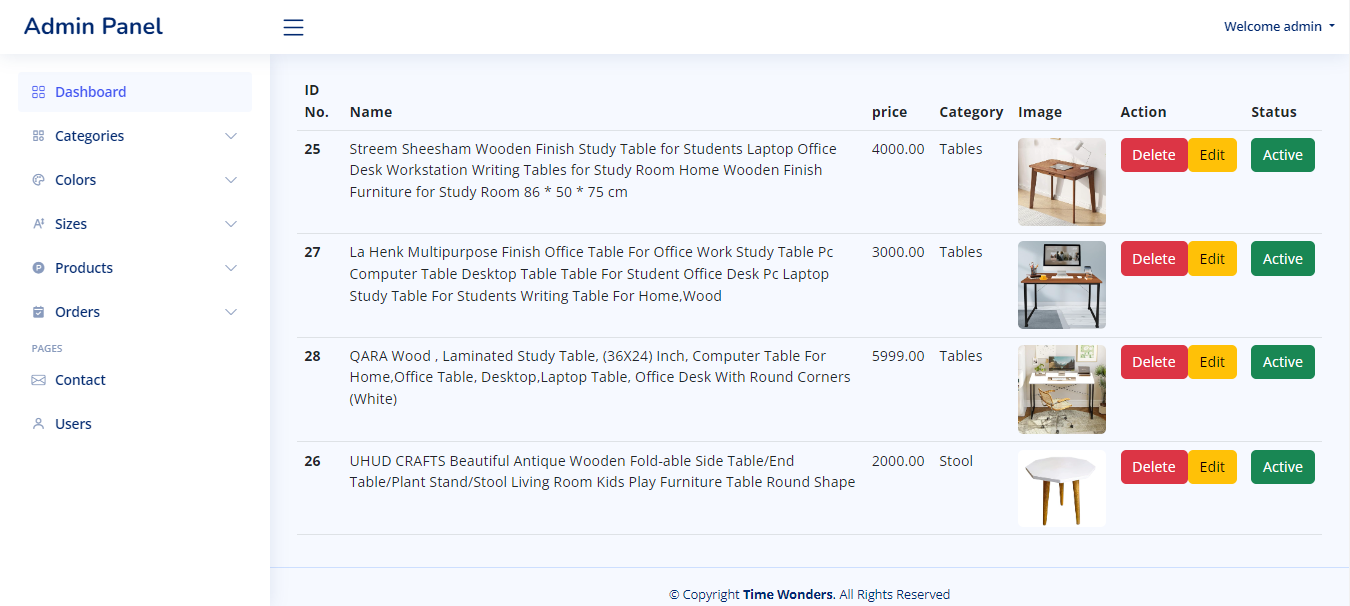
Task: Click the Stool category cell
Action: (x=956, y=461)
